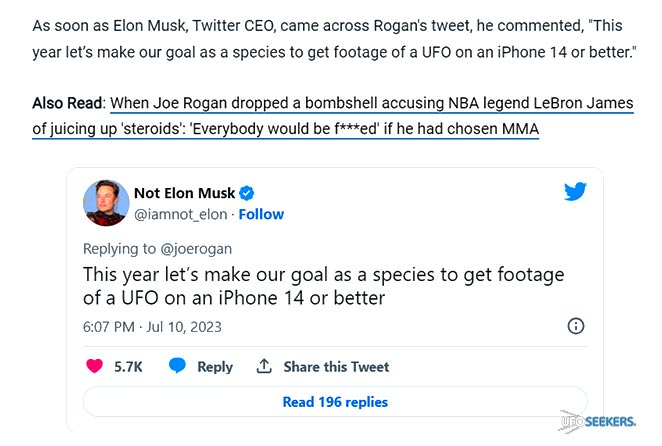Click the Twitter bird logo in the tweet
Image resolution: width=662 pixels, height=446 pixels.
point(574,192)
